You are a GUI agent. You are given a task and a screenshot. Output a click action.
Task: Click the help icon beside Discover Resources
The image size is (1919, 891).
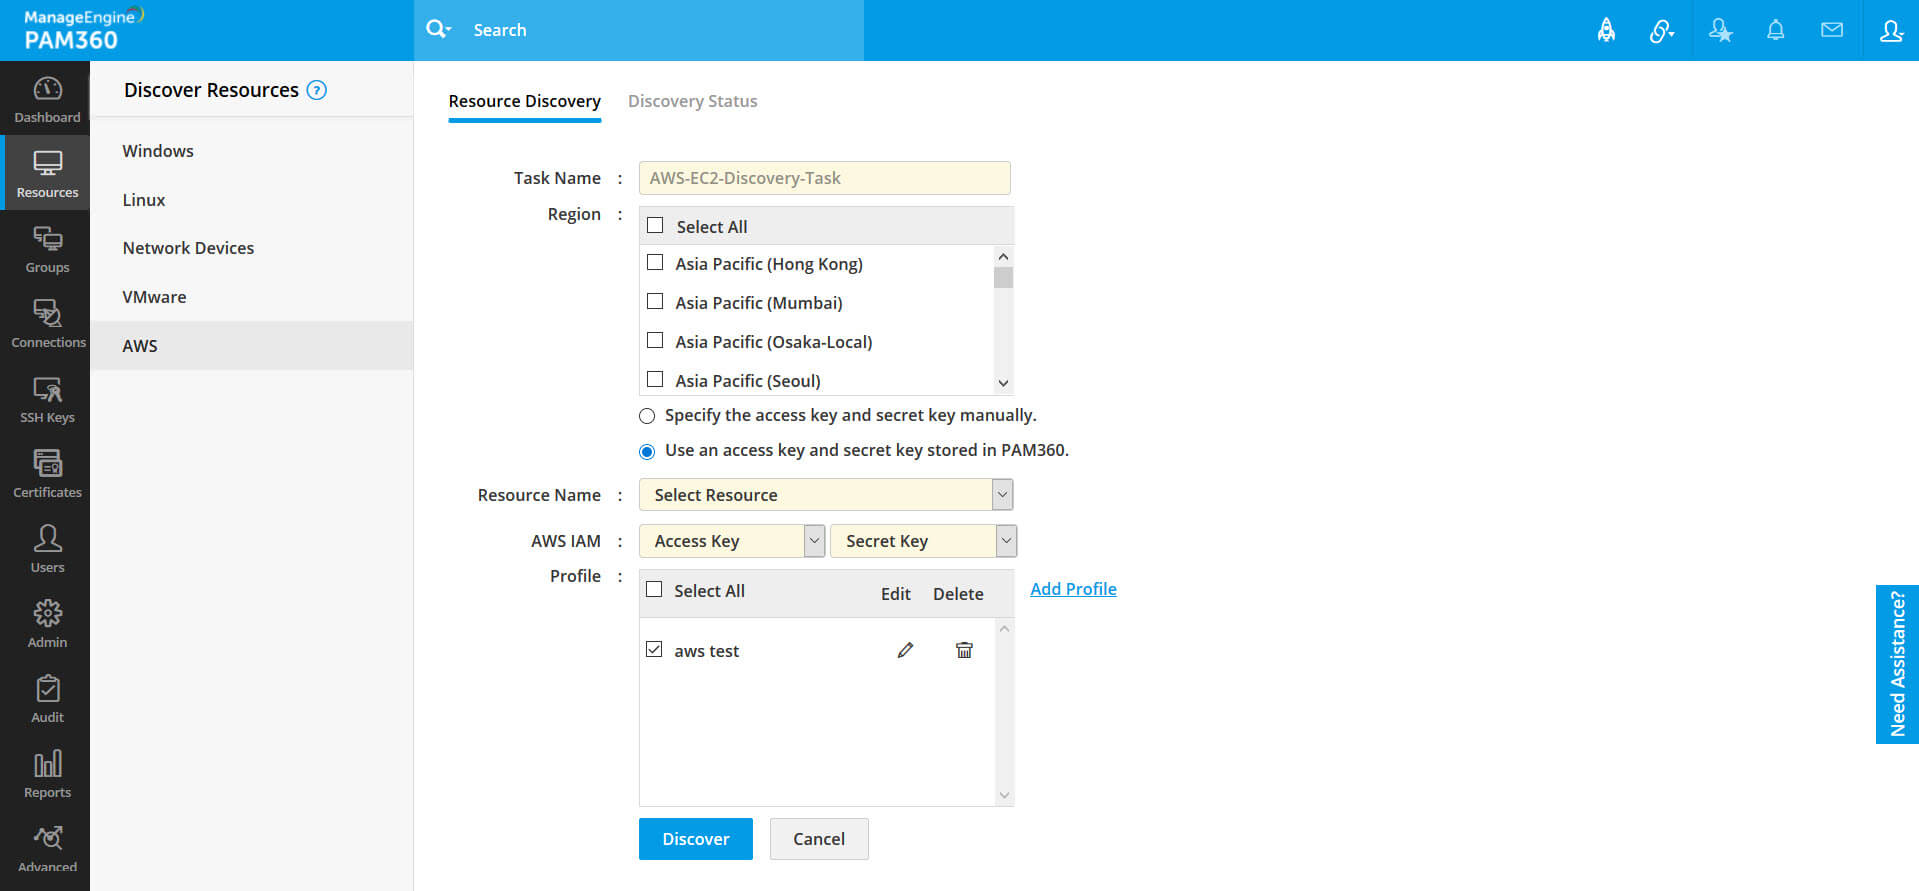[317, 90]
